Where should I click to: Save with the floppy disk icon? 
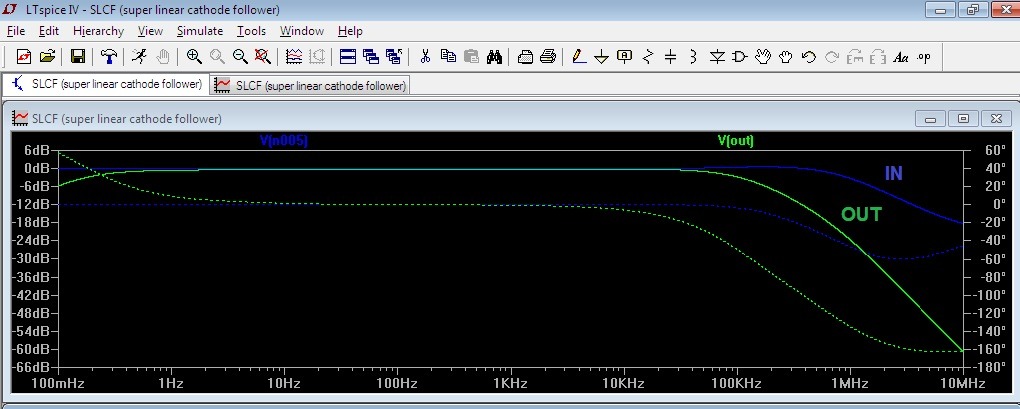pyautogui.click(x=77, y=57)
